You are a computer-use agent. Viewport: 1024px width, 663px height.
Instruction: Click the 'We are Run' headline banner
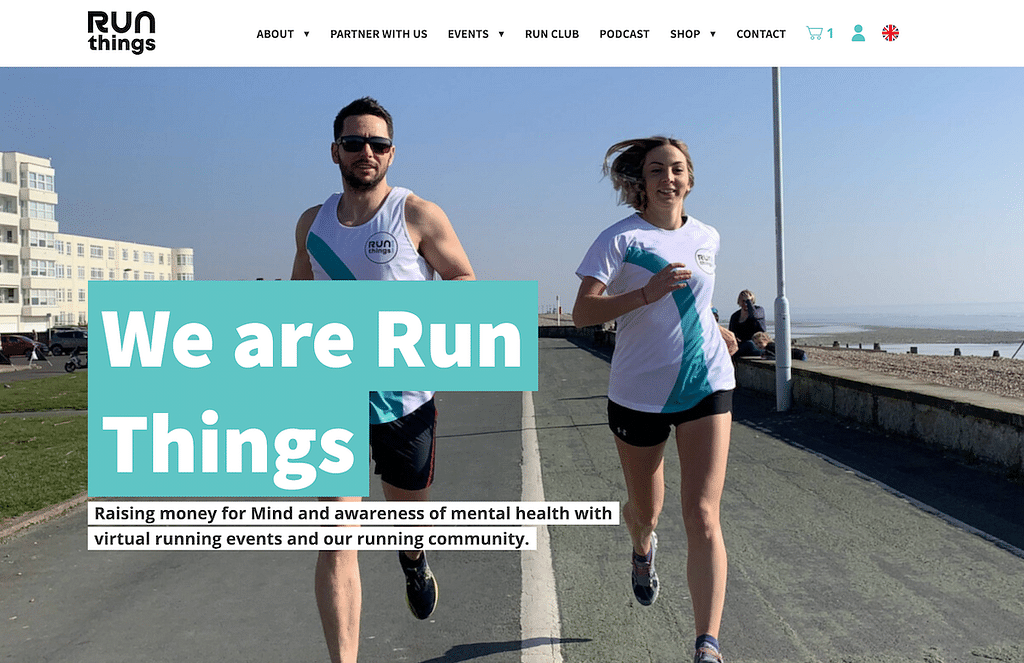pos(313,336)
